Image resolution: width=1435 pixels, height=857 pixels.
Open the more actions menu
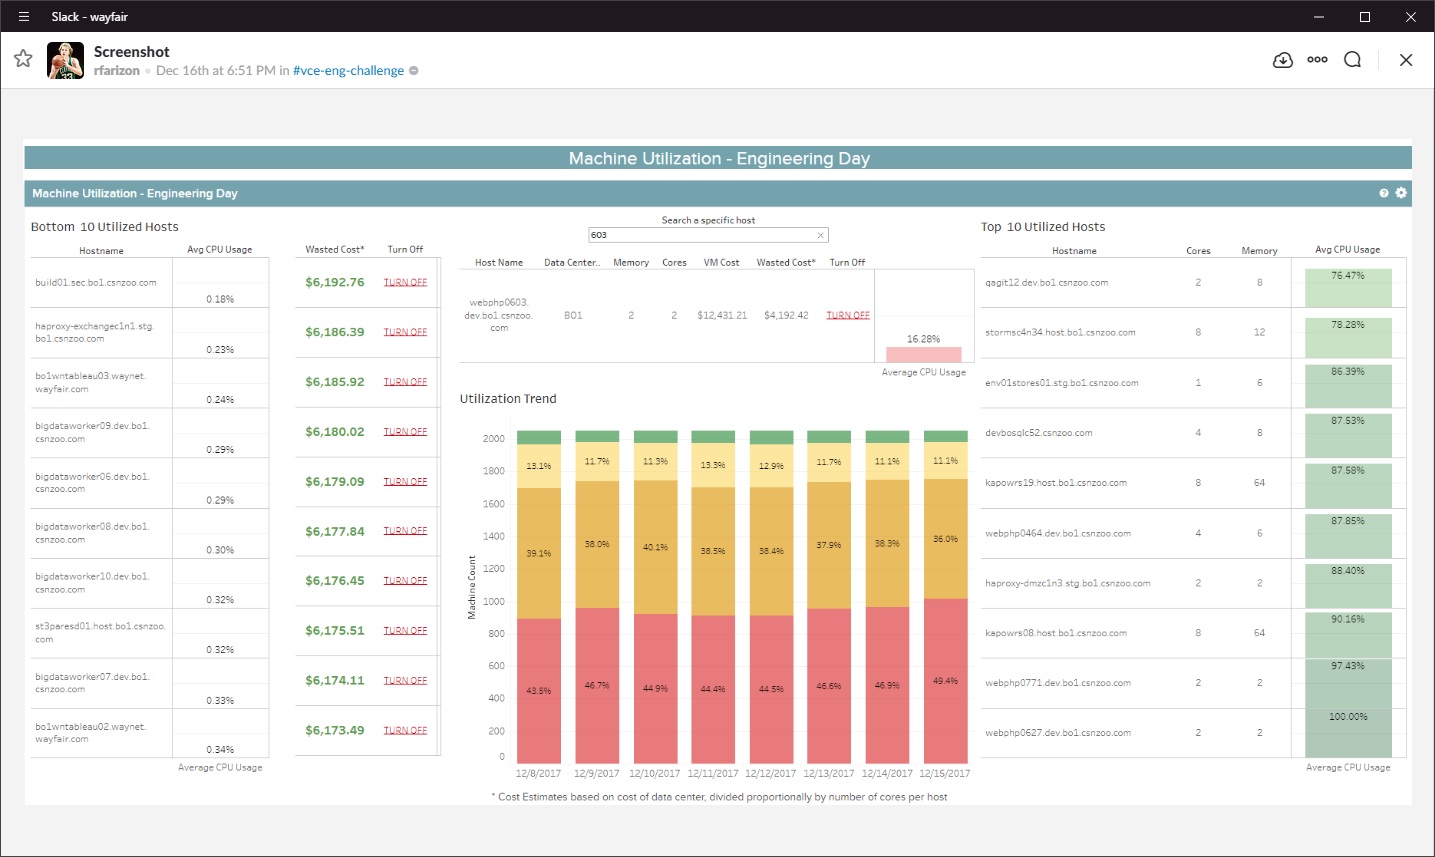pyautogui.click(x=1317, y=60)
